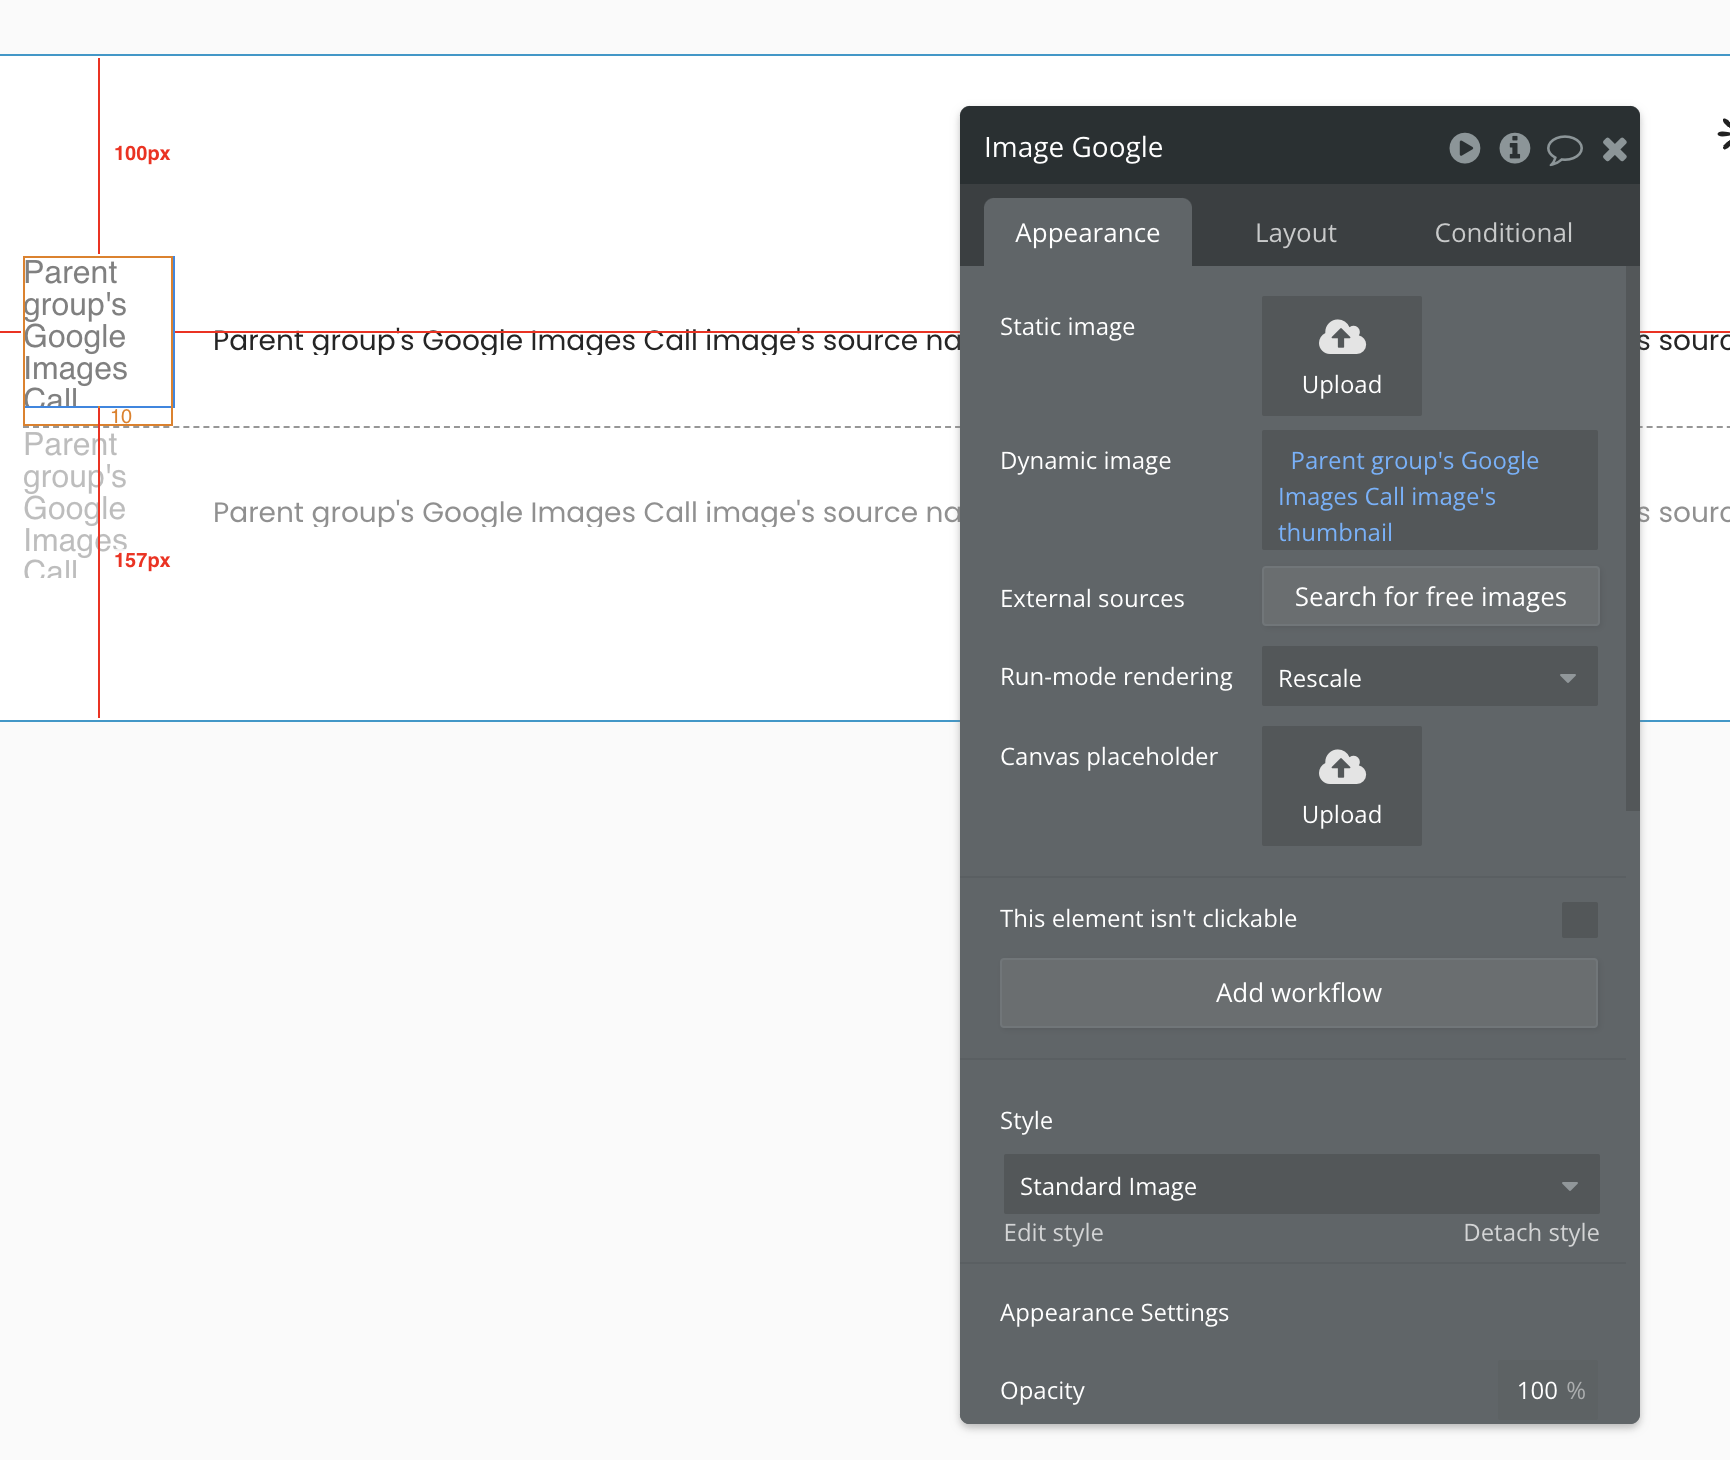Click the play icon in Image Google header

pos(1464,149)
